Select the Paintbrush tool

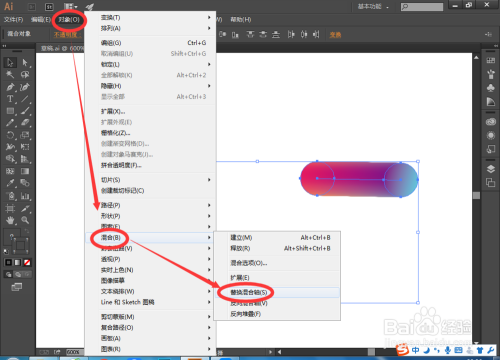(x=25, y=111)
